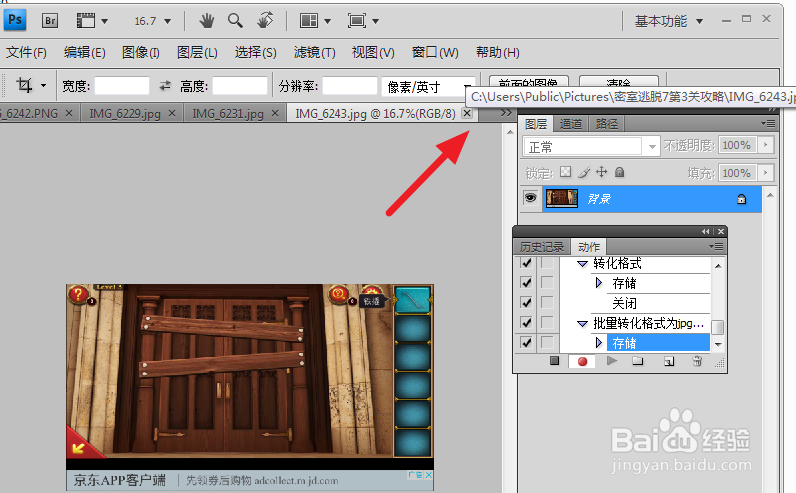Viewport: 796px width, 493px height.
Task: Create a new action in the Actions panel
Action: coord(669,361)
